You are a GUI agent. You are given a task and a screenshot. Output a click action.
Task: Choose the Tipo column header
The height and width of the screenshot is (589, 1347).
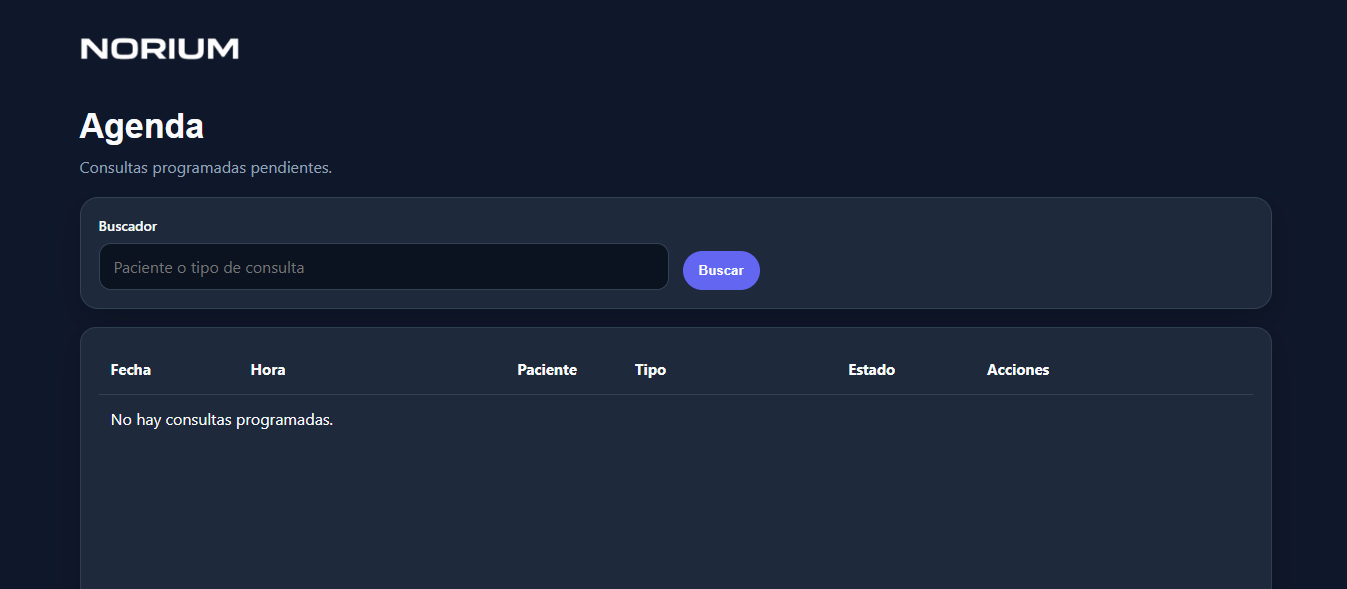[650, 370]
